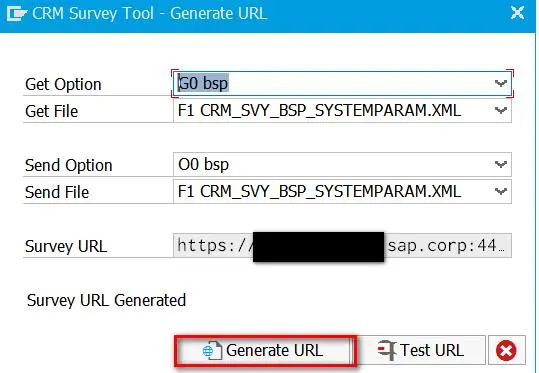Click the red cancel X button
The height and width of the screenshot is (373, 539).
point(506,351)
